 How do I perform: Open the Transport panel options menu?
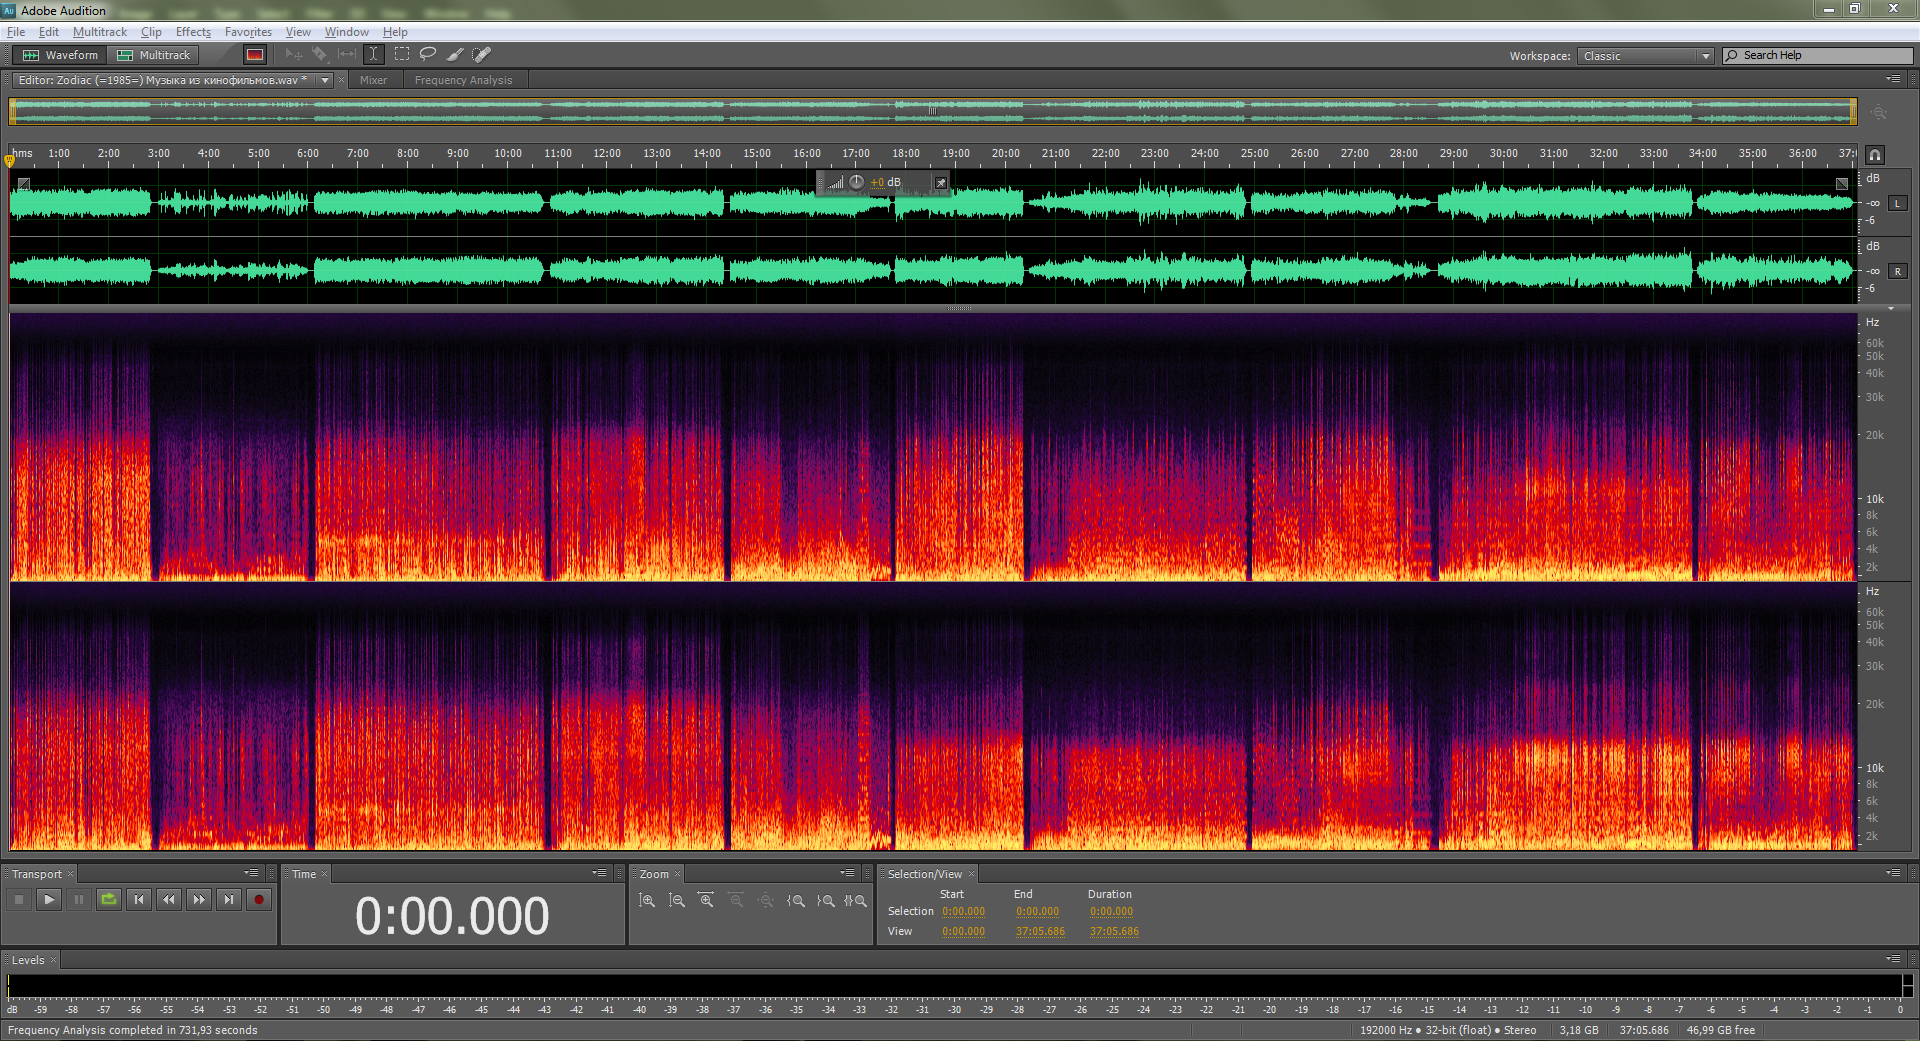(x=251, y=874)
